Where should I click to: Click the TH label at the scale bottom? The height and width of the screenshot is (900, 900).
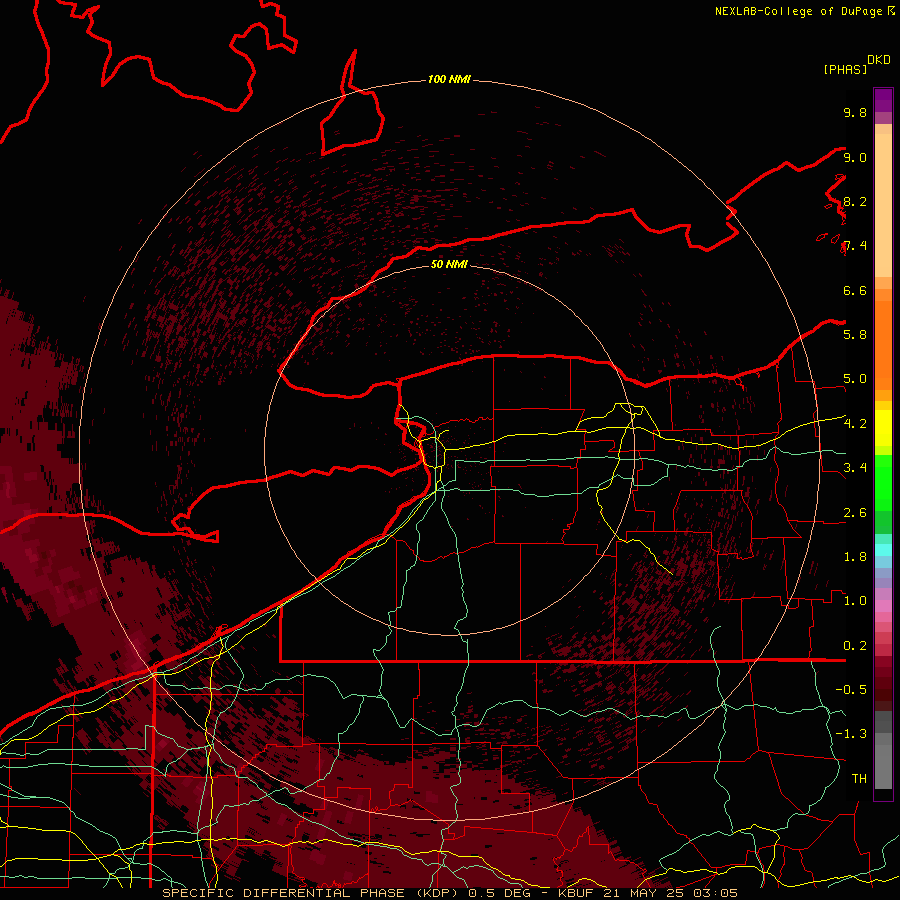pyautogui.click(x=859, y=778)
